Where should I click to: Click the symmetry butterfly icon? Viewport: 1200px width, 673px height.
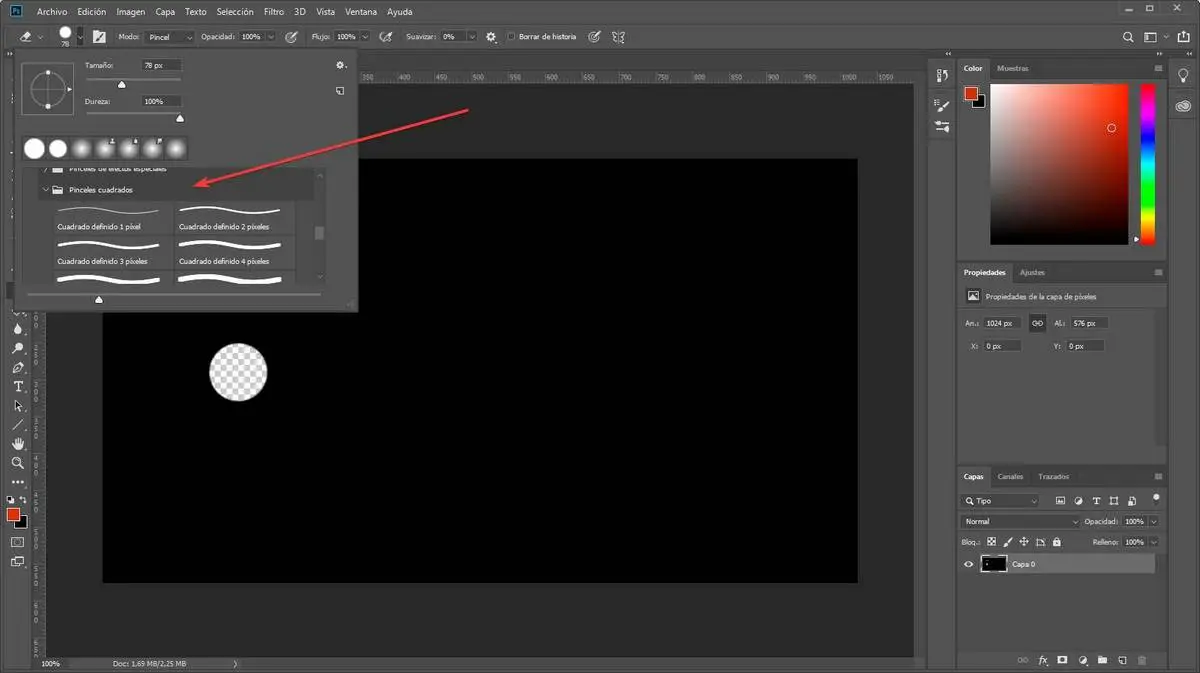(618, 37)
